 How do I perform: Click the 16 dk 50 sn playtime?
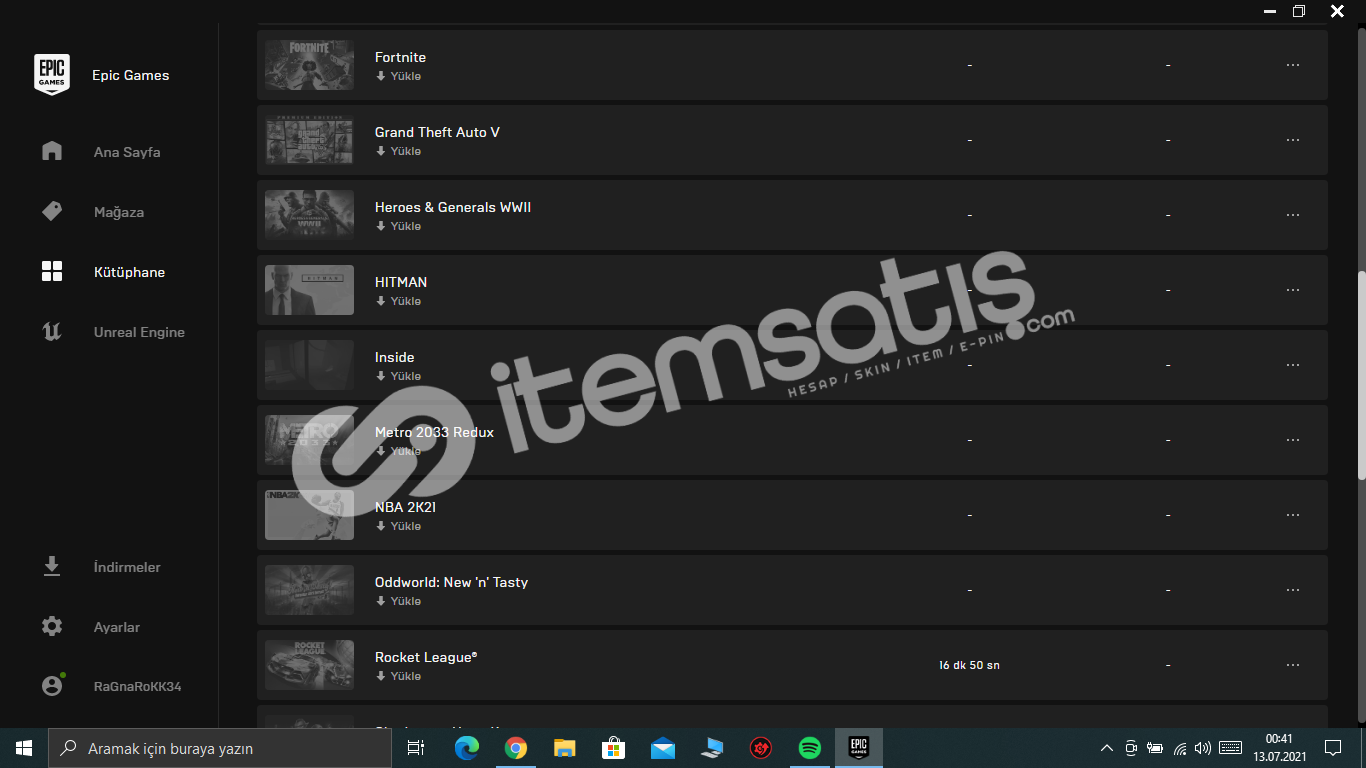click(969, 665)
